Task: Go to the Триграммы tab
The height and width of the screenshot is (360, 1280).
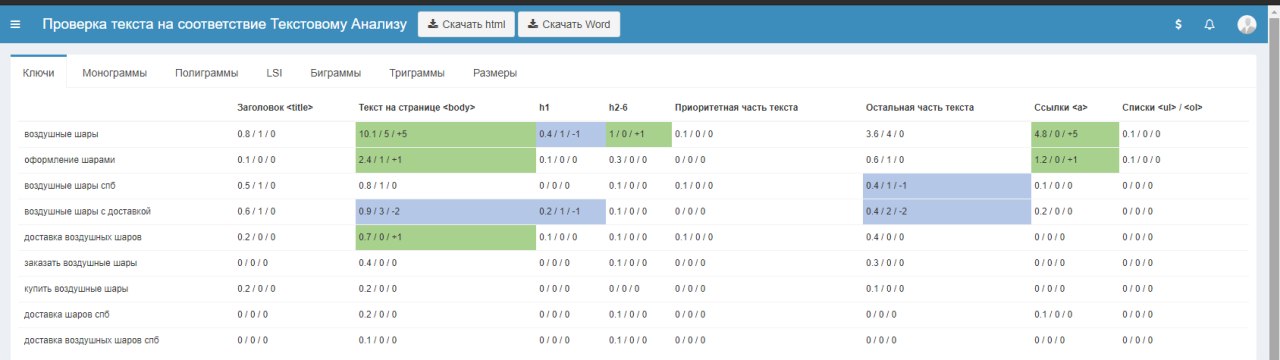Action: point(417,73)
